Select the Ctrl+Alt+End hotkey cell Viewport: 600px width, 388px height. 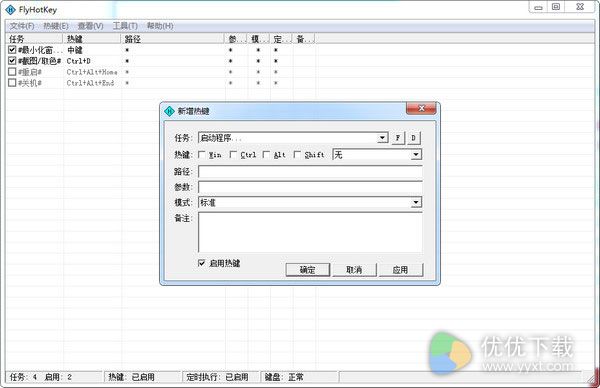[x=91, y=83]
